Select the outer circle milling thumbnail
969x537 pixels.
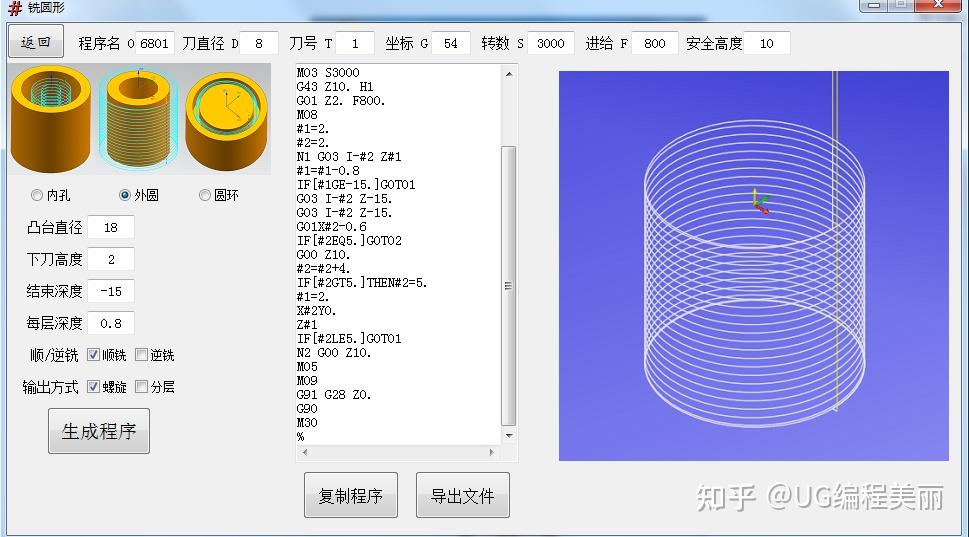(138, 119)
